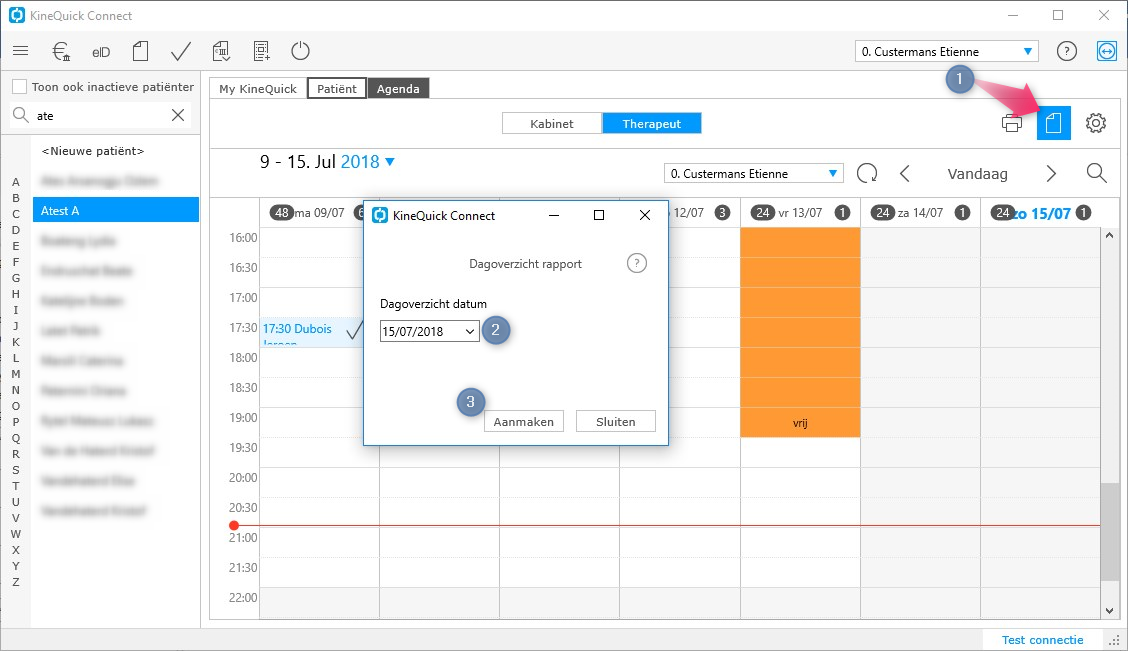Jump to letter S in patient index

16,470
